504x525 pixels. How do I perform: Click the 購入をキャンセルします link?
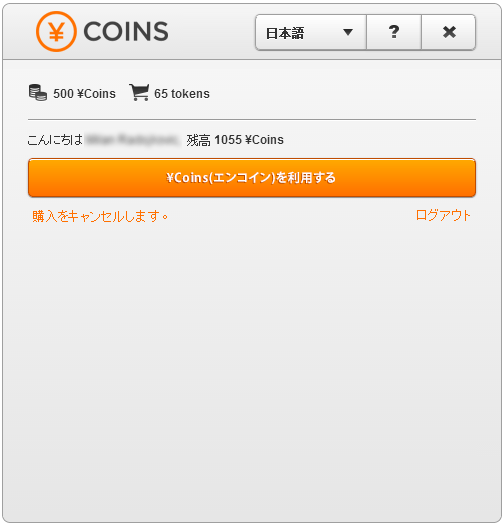100,216
